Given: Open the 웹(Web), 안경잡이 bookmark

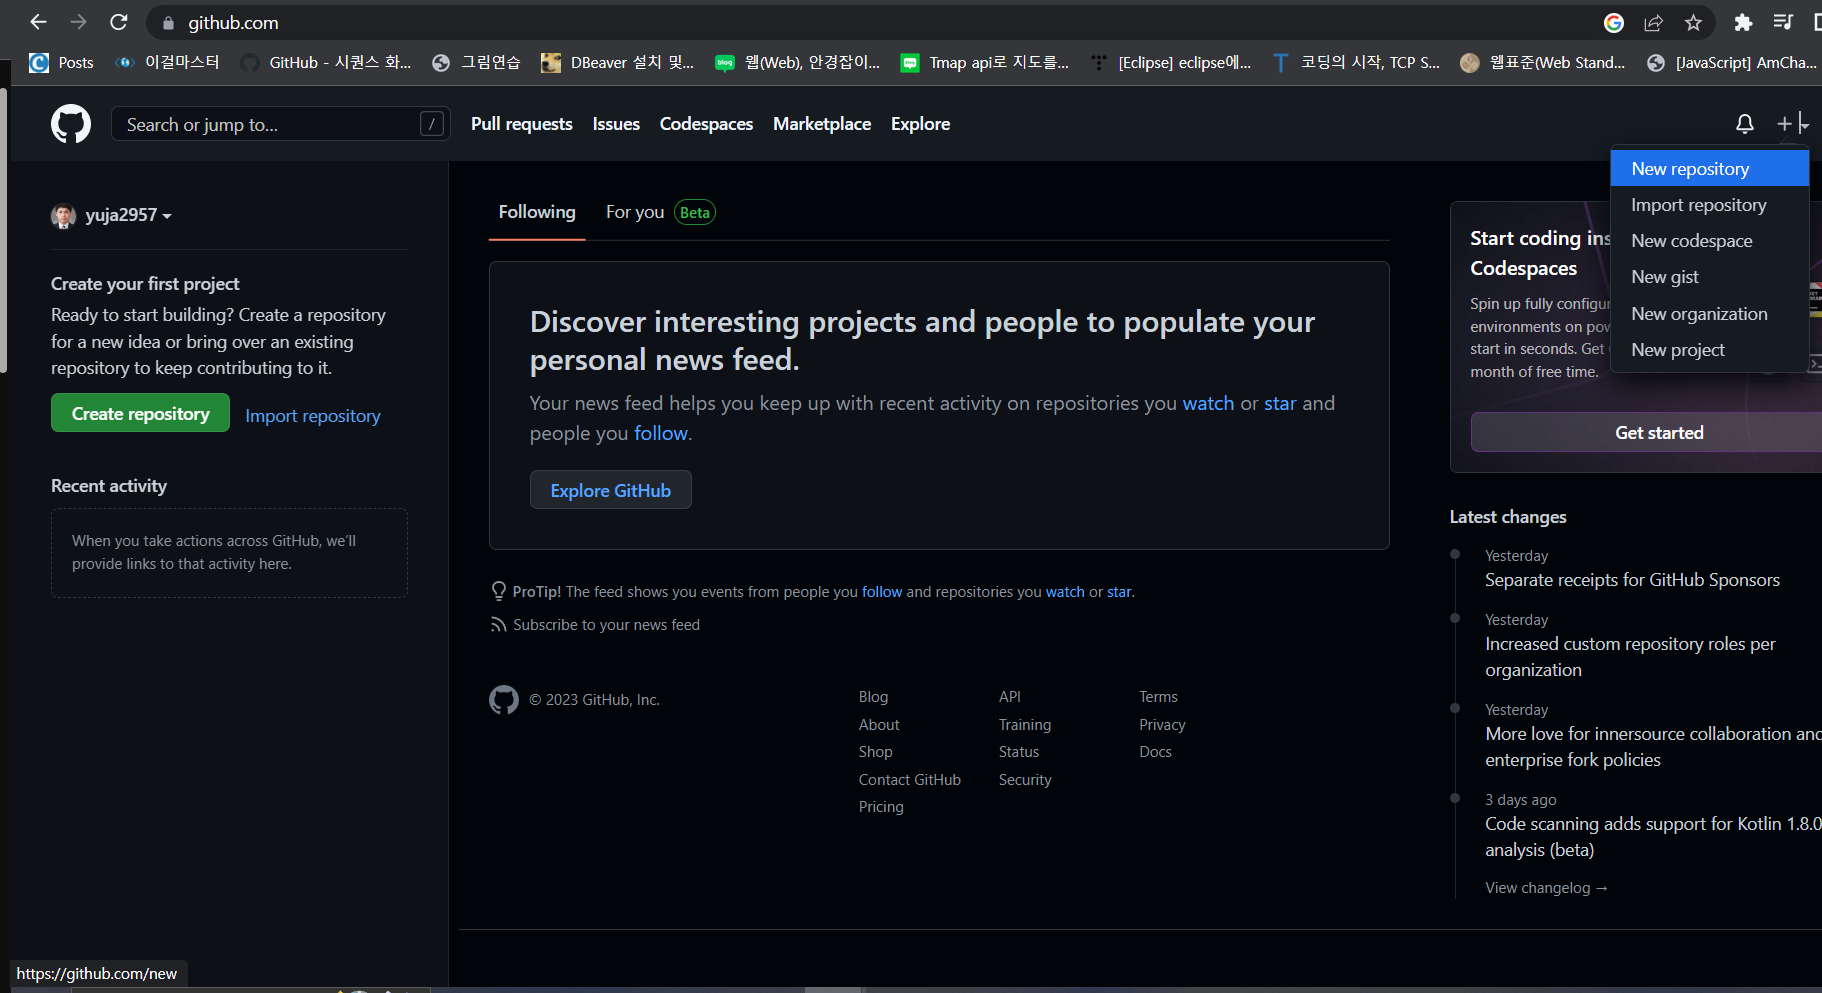Looking at the screenshot, I should coord(798,63).
